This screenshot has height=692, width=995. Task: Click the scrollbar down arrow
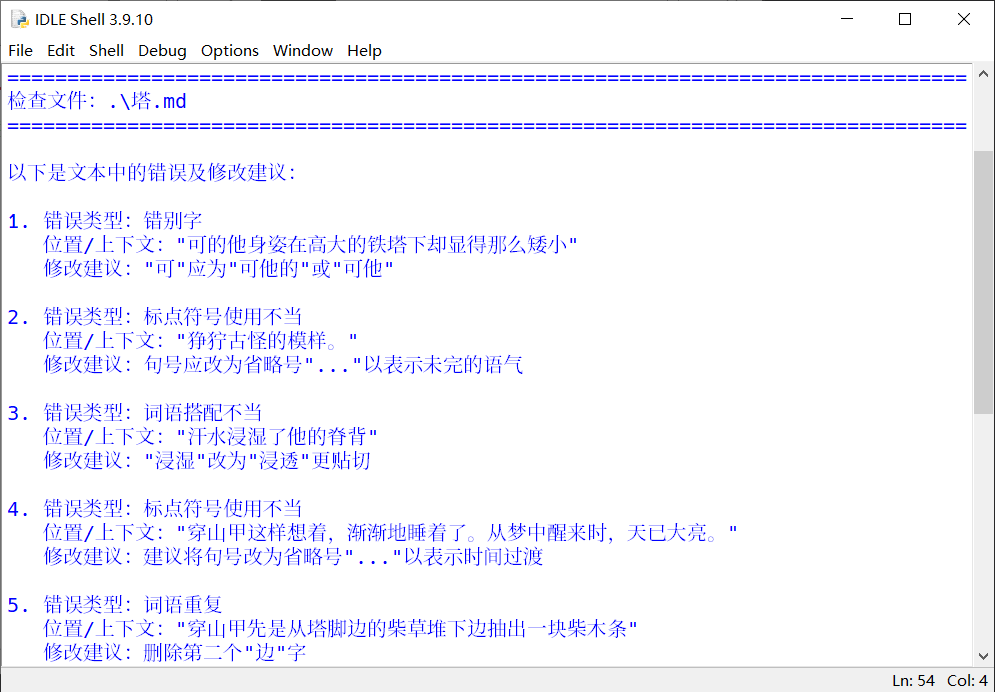[983, 656]
